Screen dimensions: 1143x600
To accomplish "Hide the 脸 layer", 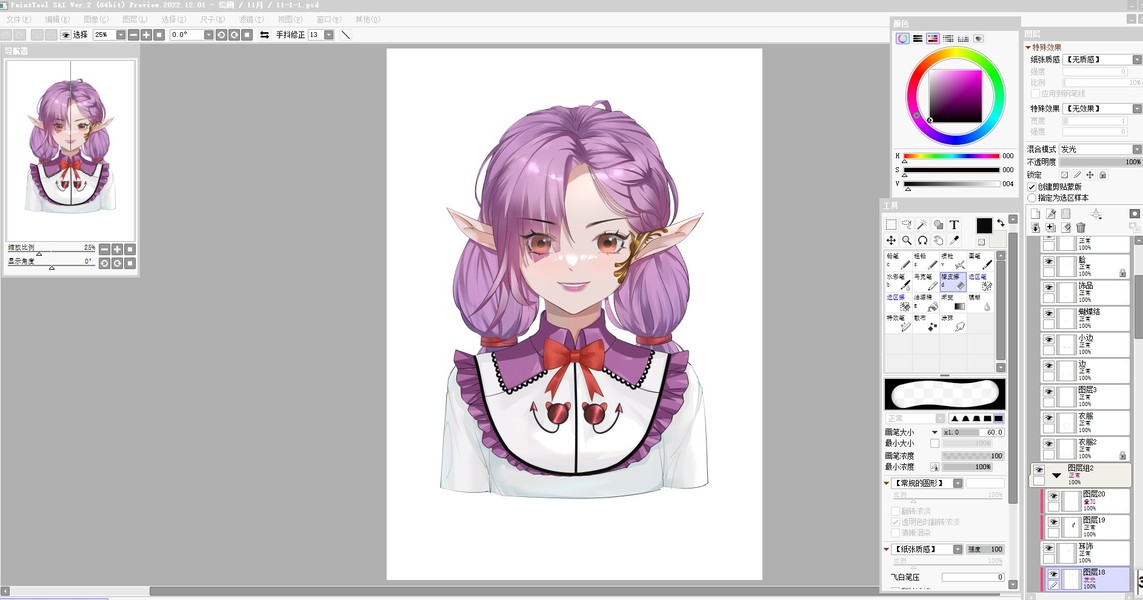I will pyautogui.click(x=1048, y=261).
